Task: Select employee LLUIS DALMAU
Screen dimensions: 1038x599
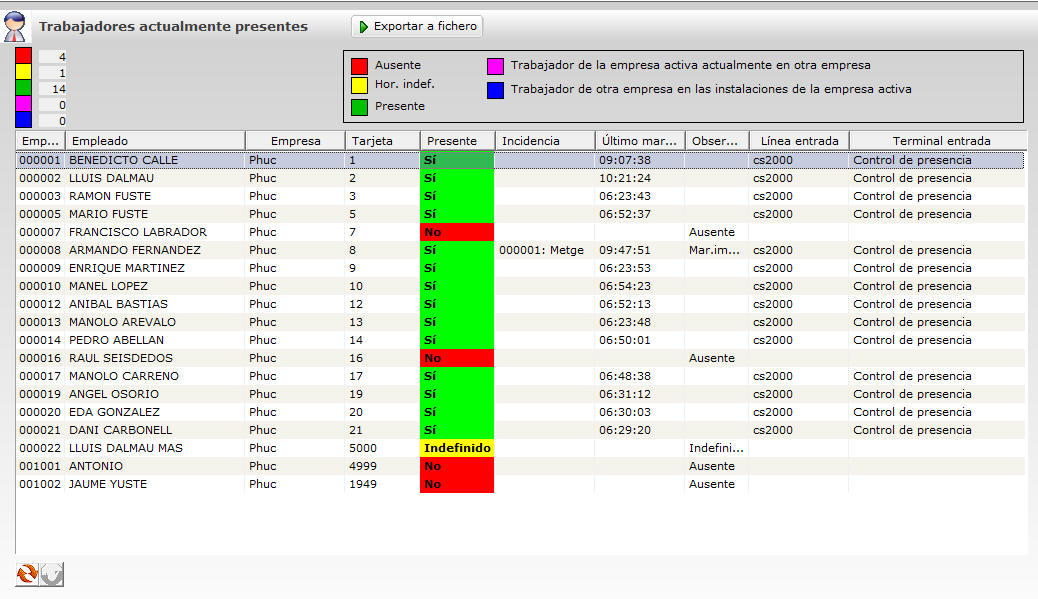Action: tap(111, 178)
